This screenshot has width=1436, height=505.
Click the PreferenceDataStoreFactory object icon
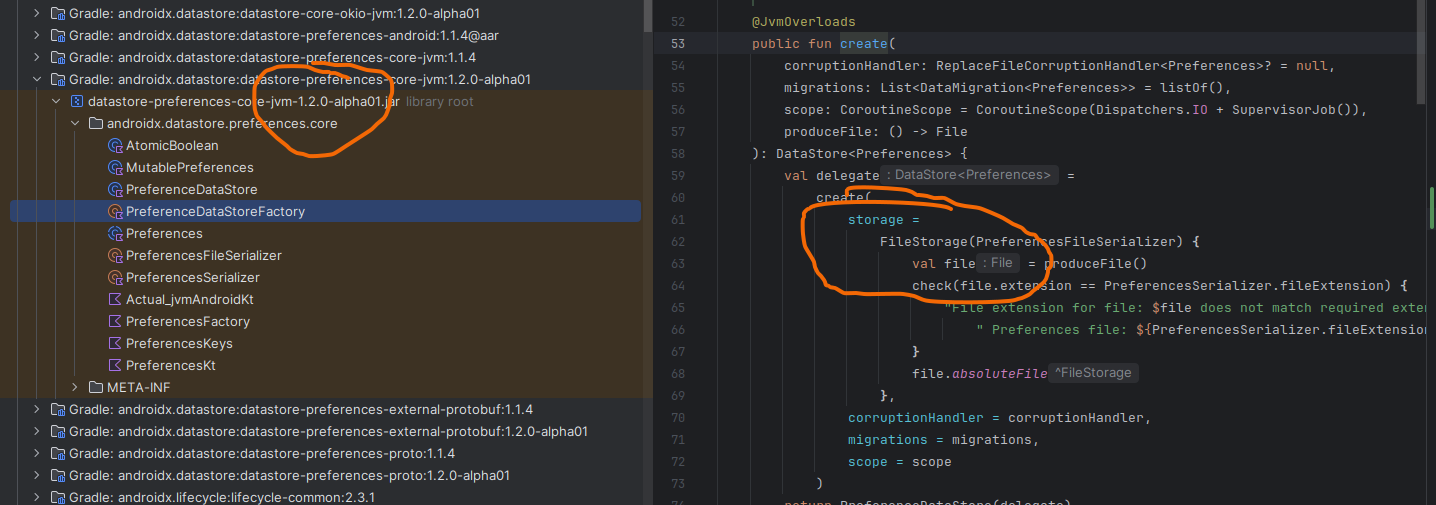click(115, 212)
